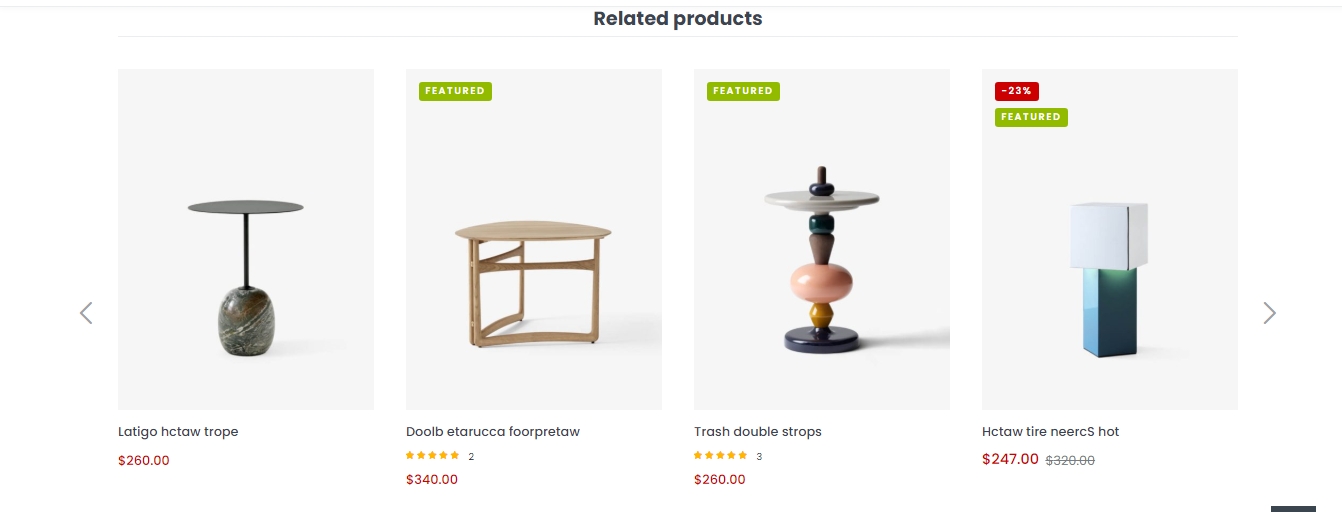Click the colorful stacked table image
The image size is (1342, 512).
[x=821, y=260]
